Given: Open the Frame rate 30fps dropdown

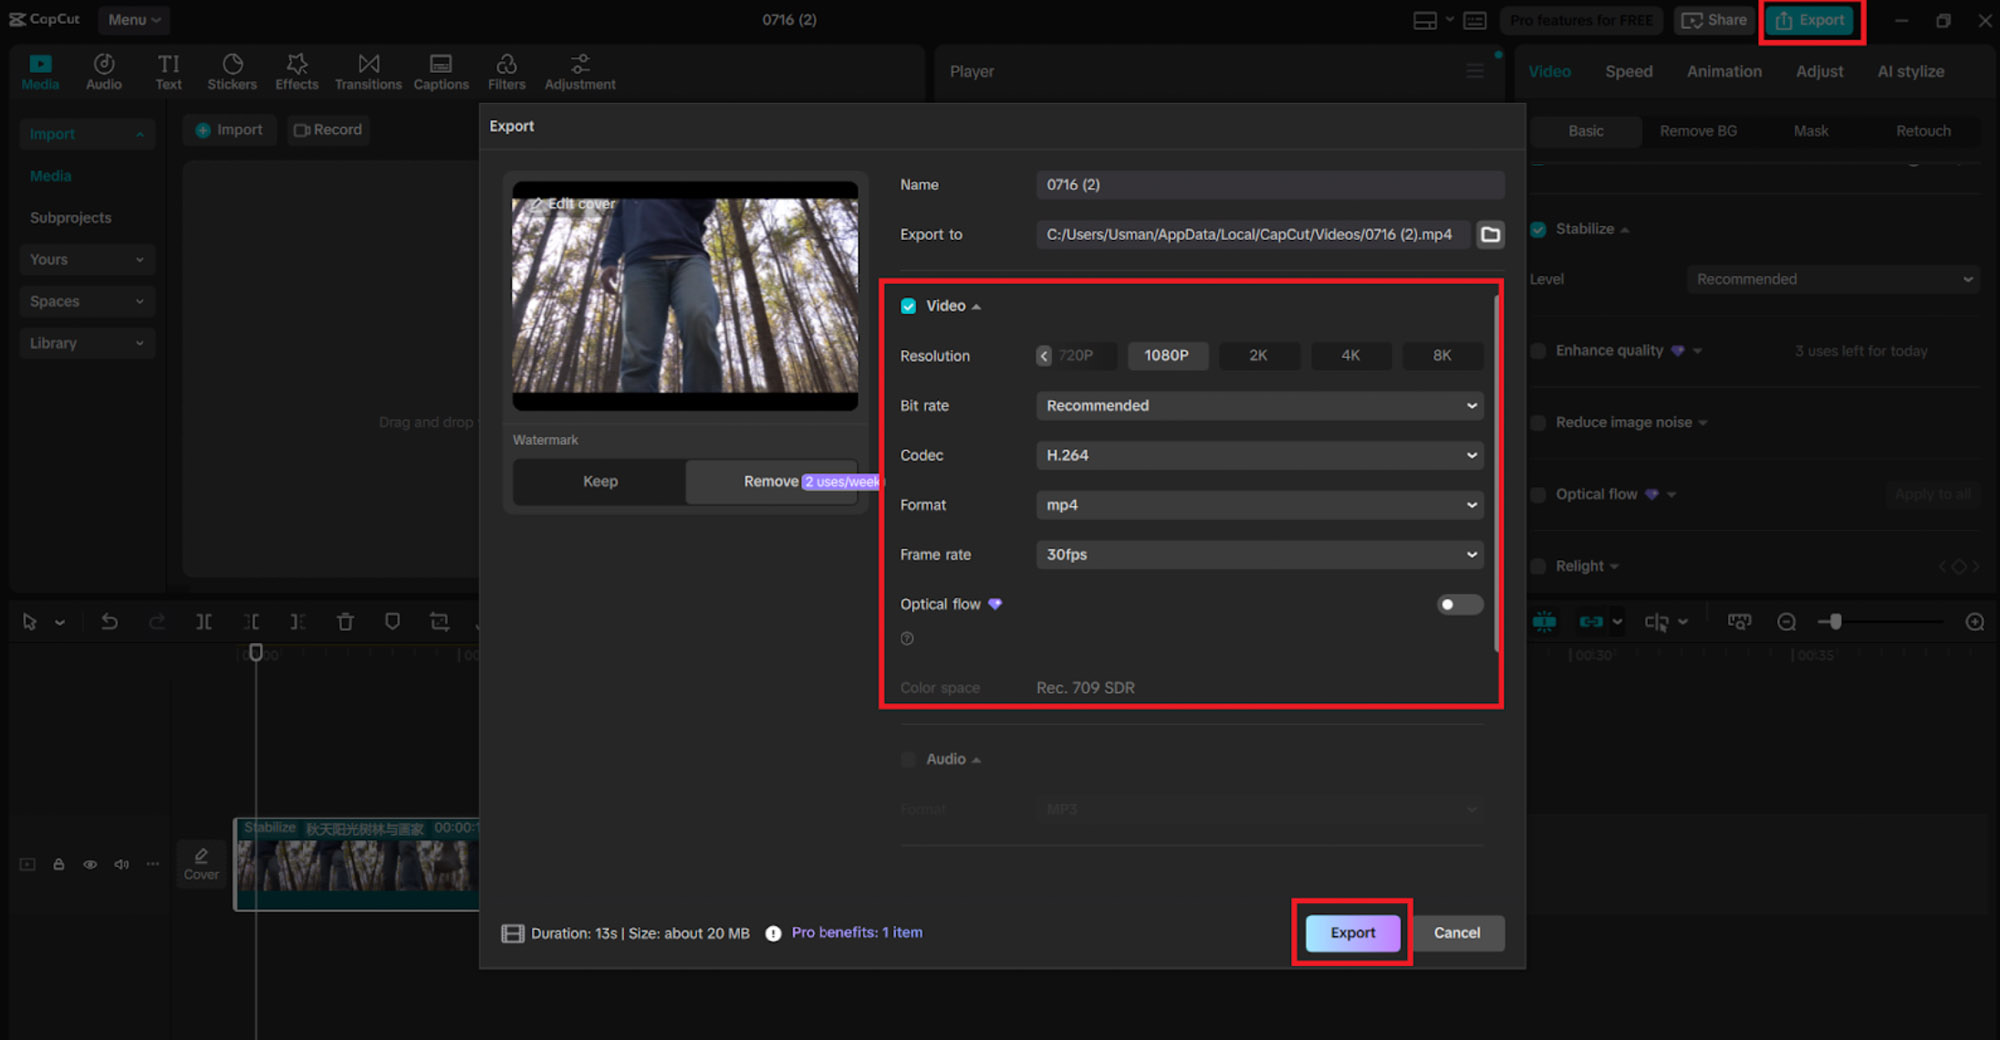Looking at the screenshot, I should pyautogui.click(x=1260, y=554).
